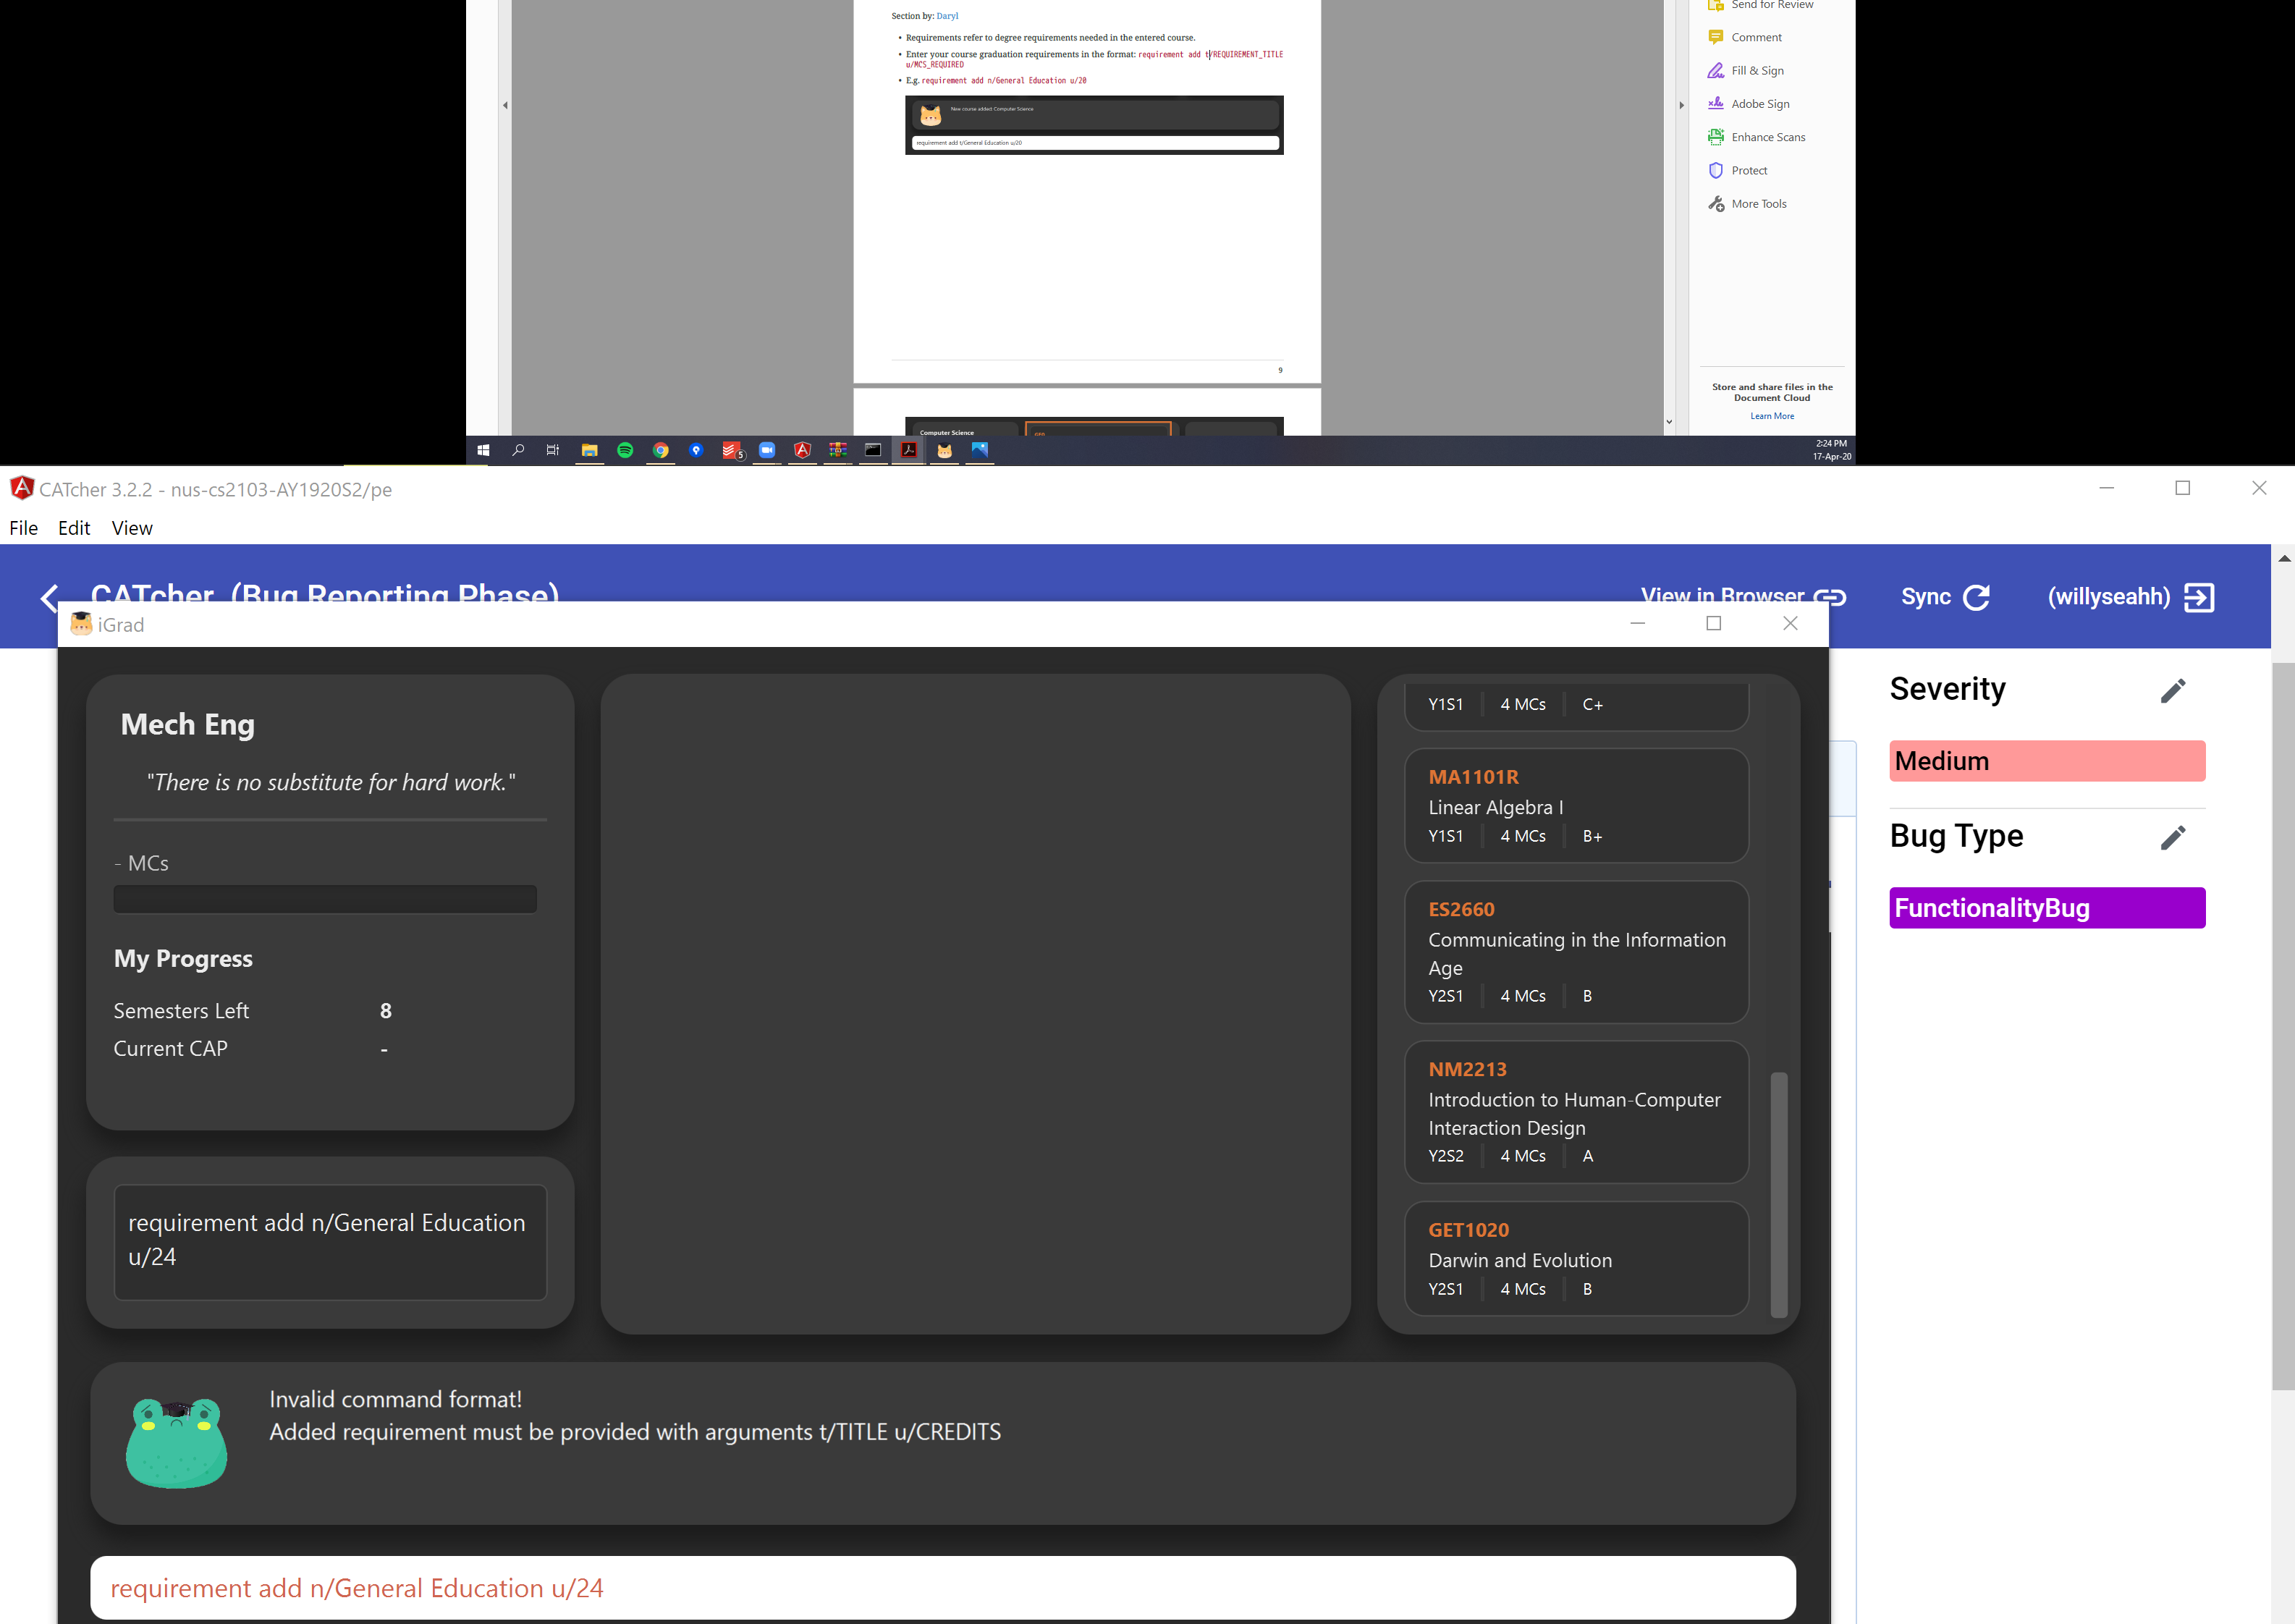Click the Bug Type edit pencil icon
The image size is (2295, 1624).
pyautogui.click(x=2172, y=837)
